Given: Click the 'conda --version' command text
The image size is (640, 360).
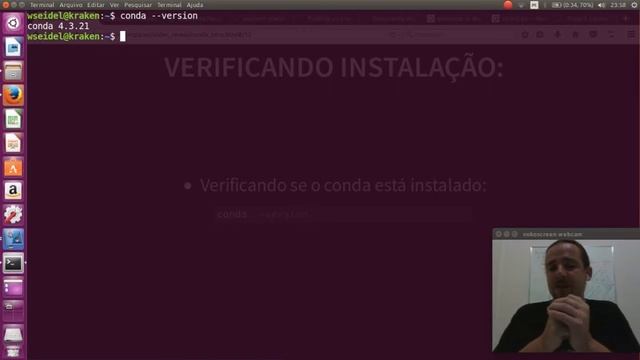Looking at the screenshot, I should tap(159, 16).
